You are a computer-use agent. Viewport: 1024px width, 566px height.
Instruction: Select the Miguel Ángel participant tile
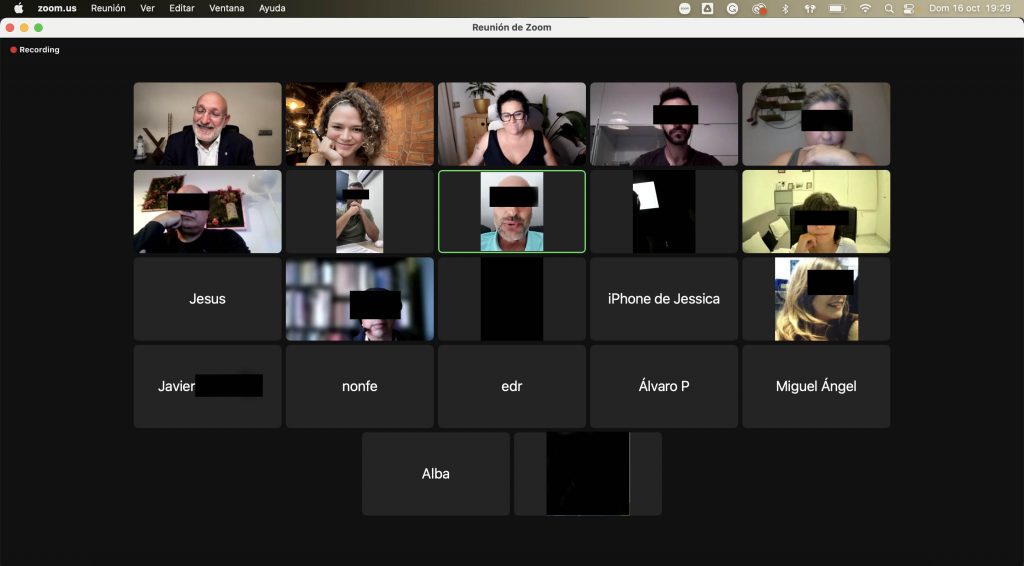pos(816,386)
